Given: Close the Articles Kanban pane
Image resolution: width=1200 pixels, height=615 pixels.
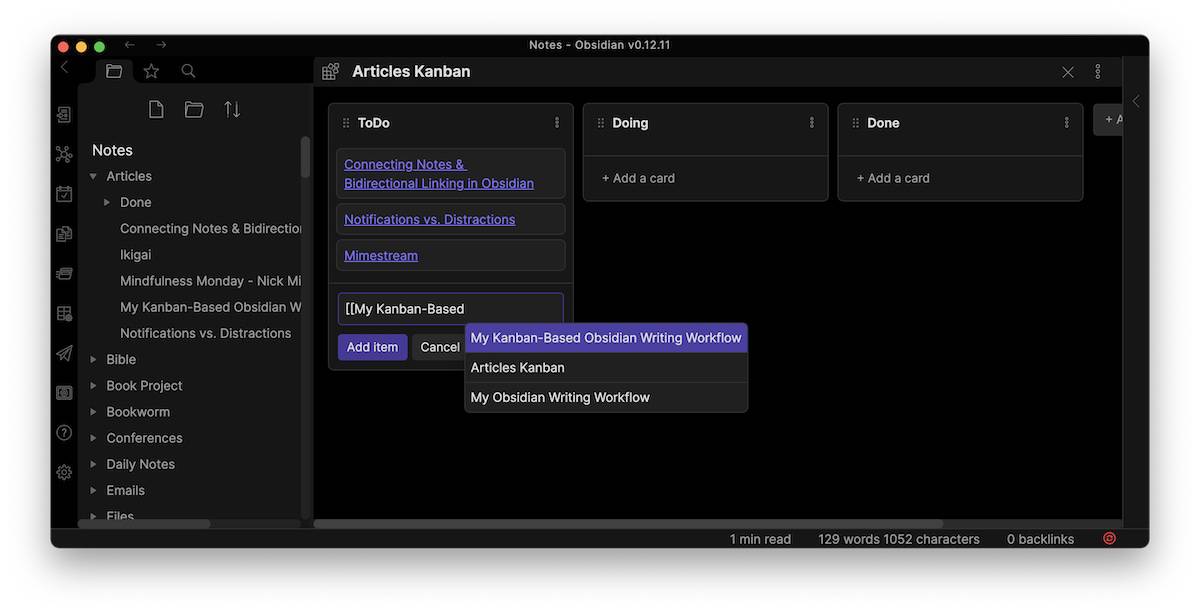Looking at the screenshot, I should click(x=1068, y=72).
